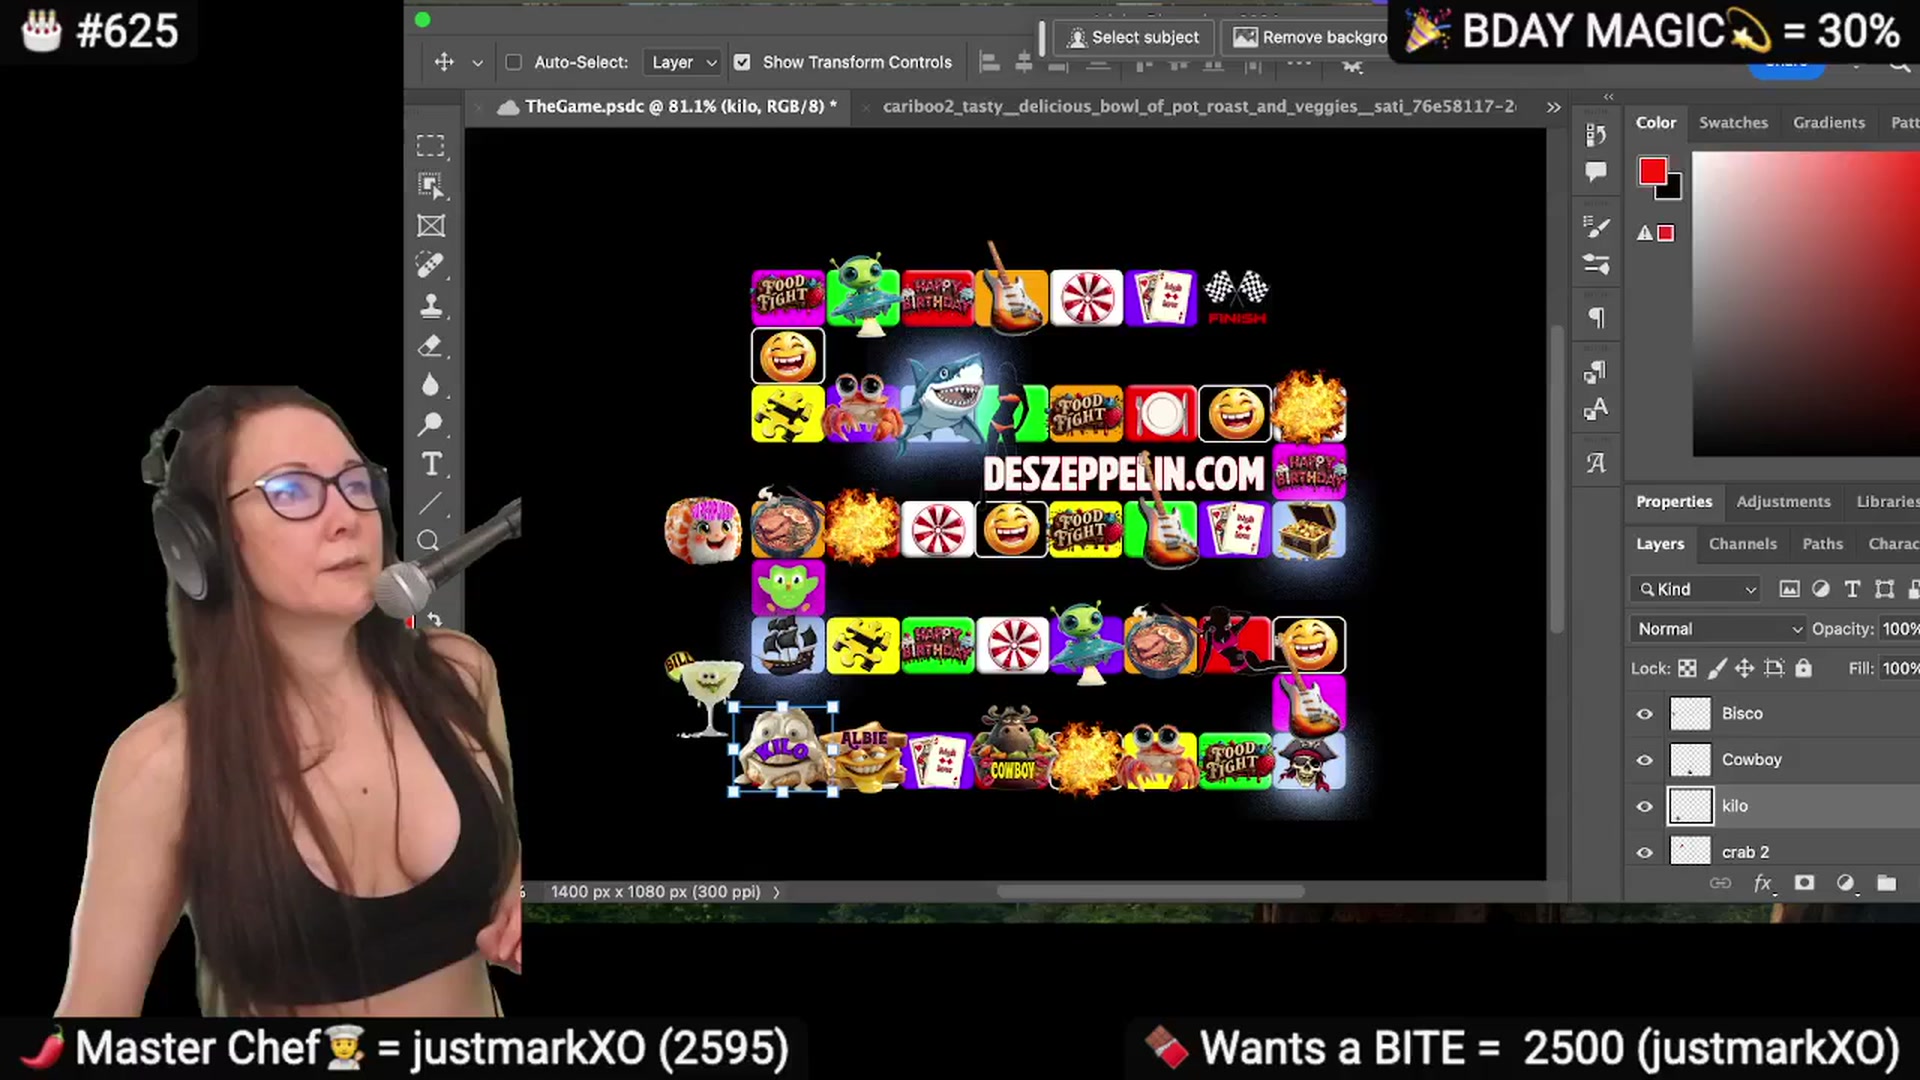
Task: Filter layers by pixel layers
Action: pos(1789,589)
